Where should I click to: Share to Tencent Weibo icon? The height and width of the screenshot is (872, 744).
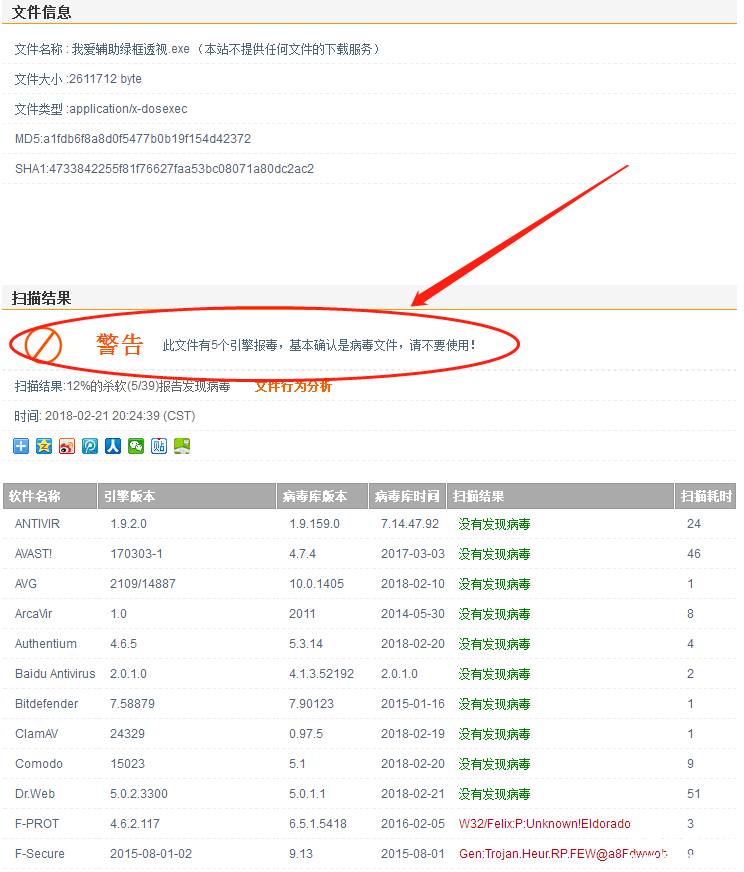click(x=90, y=446)
